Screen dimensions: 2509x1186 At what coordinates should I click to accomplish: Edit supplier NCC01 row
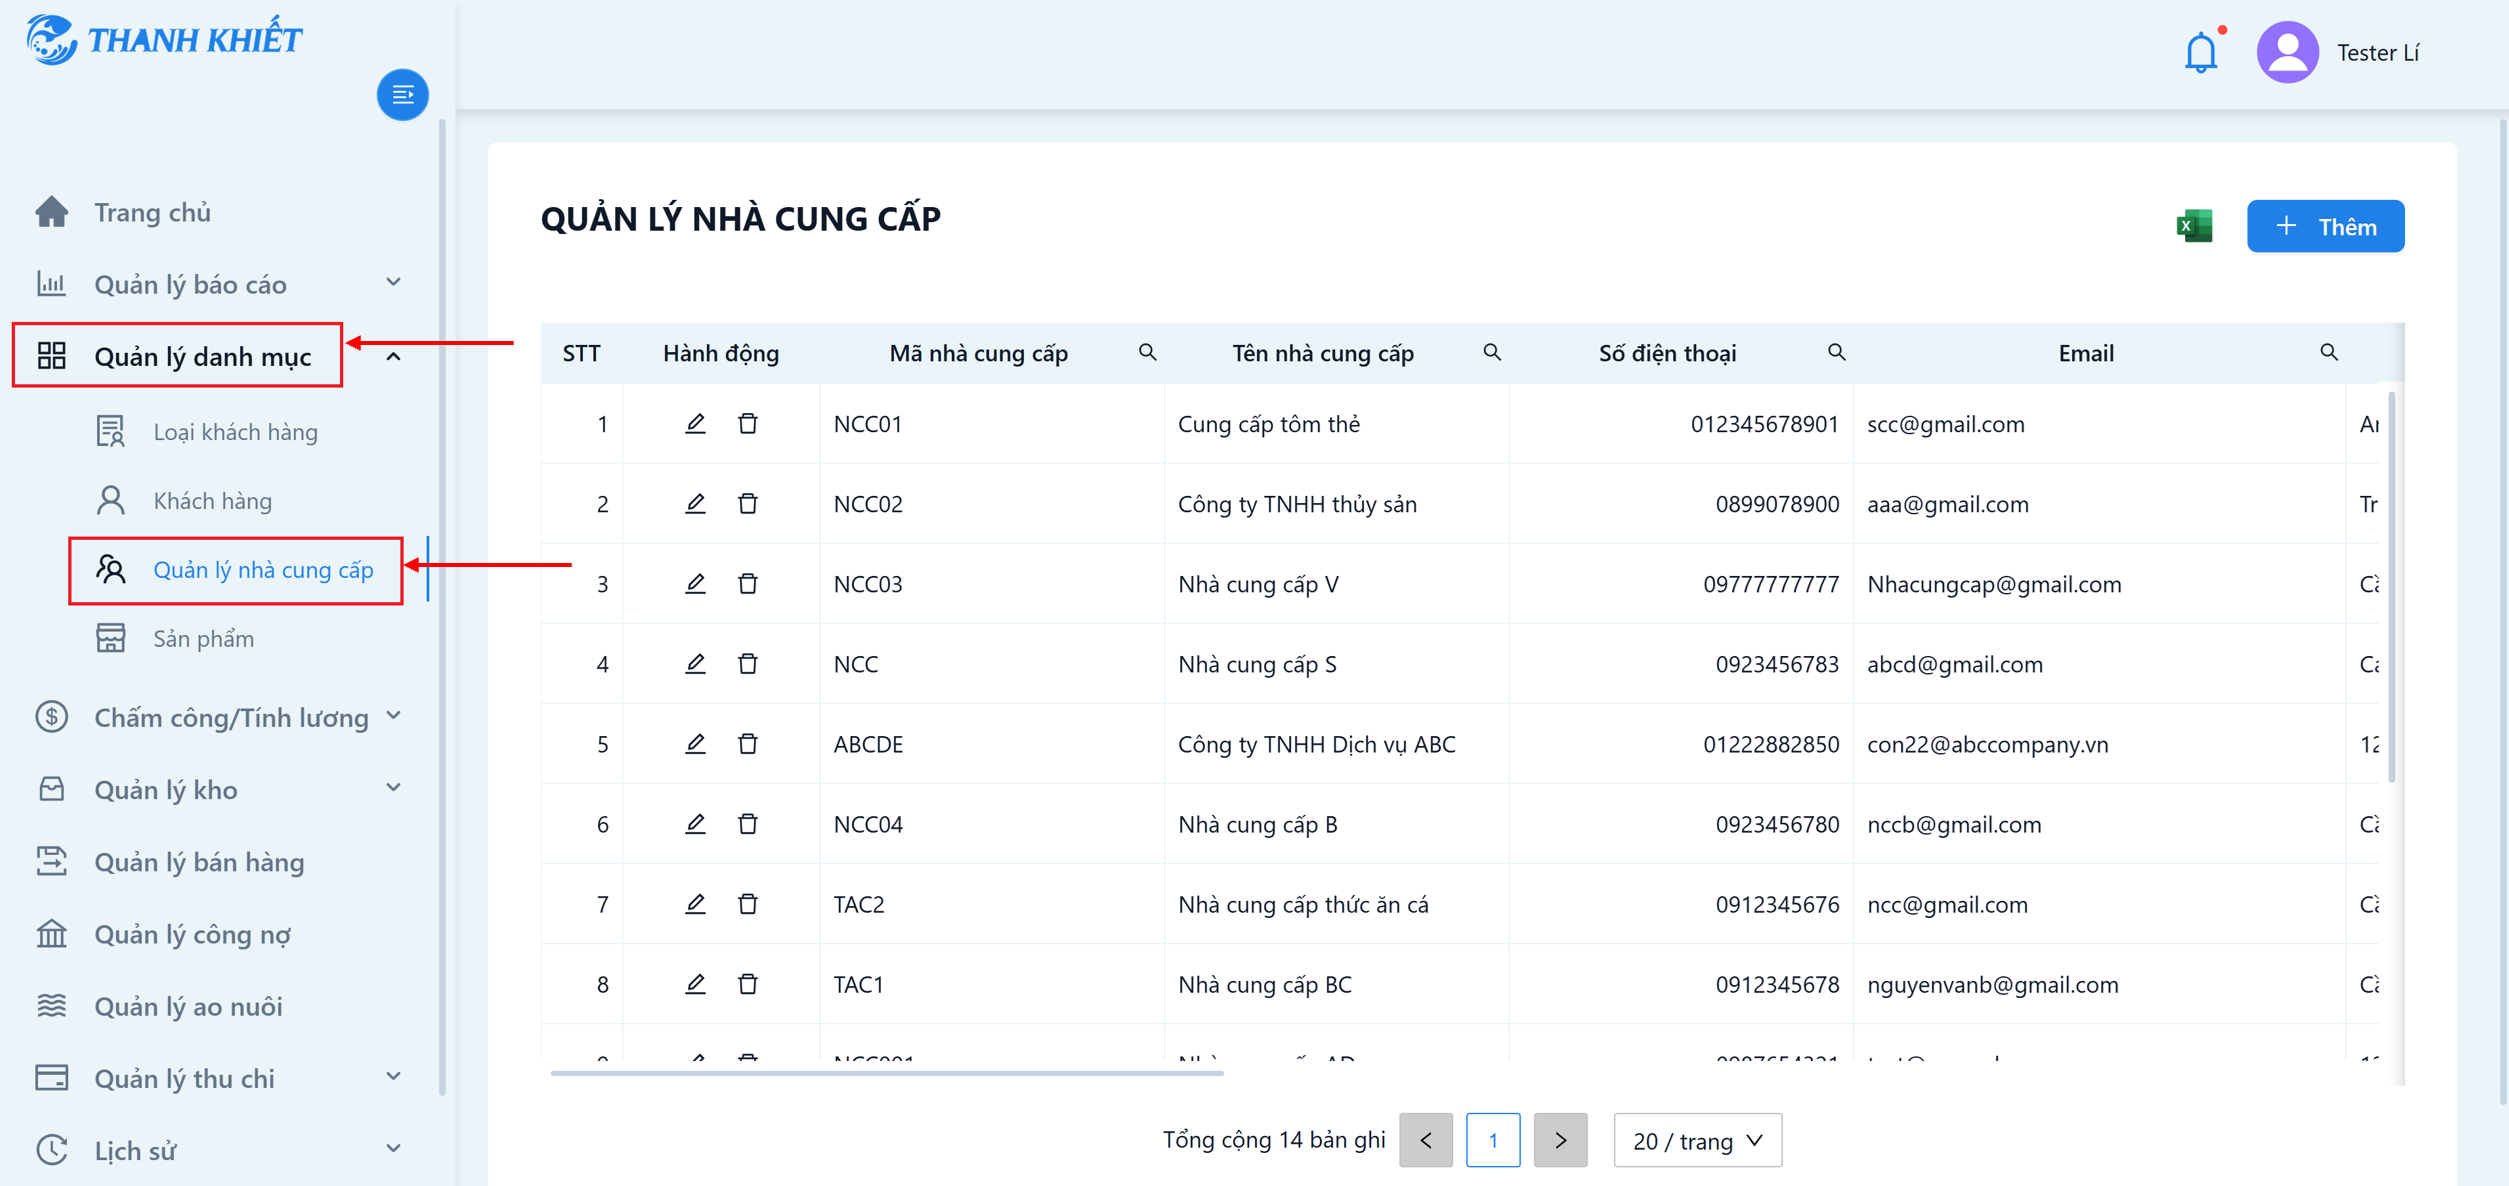pyautogui.click(x=695, y=423)
